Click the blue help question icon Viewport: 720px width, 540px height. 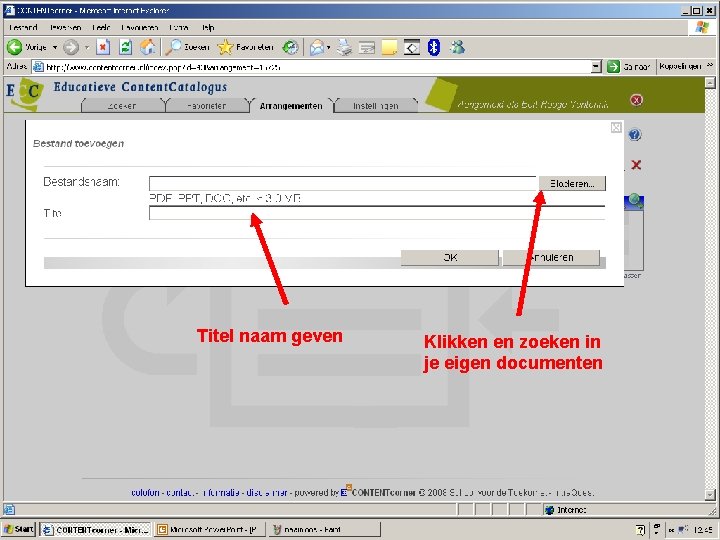[635, 135]
